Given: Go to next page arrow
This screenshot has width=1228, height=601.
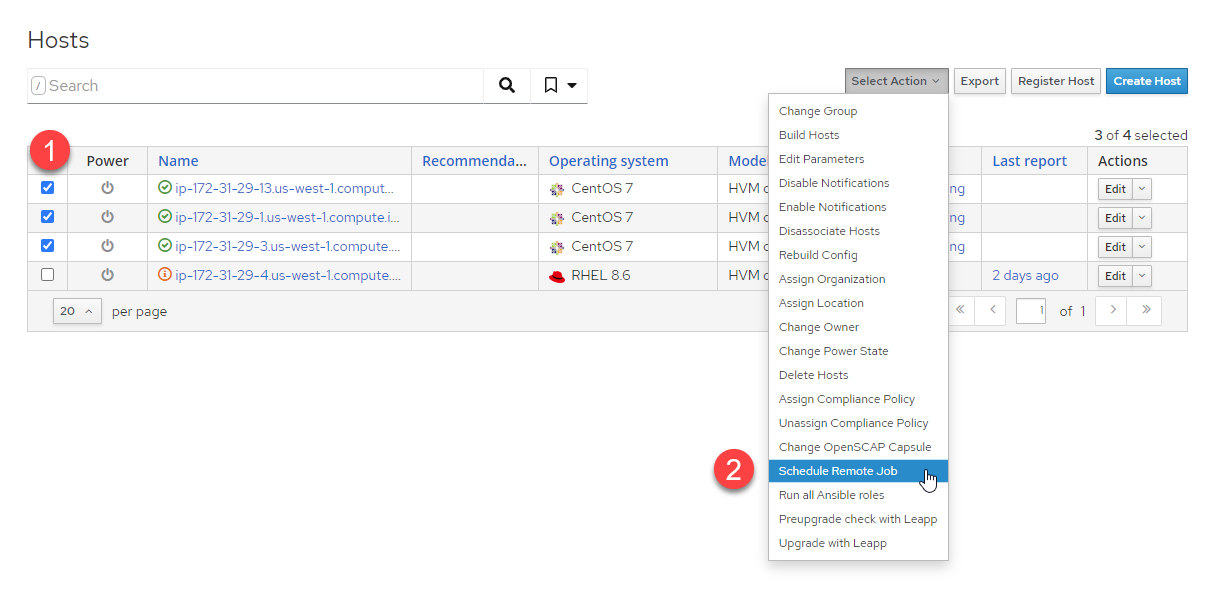Looking at the screenshot, I should coord(1112,311).
